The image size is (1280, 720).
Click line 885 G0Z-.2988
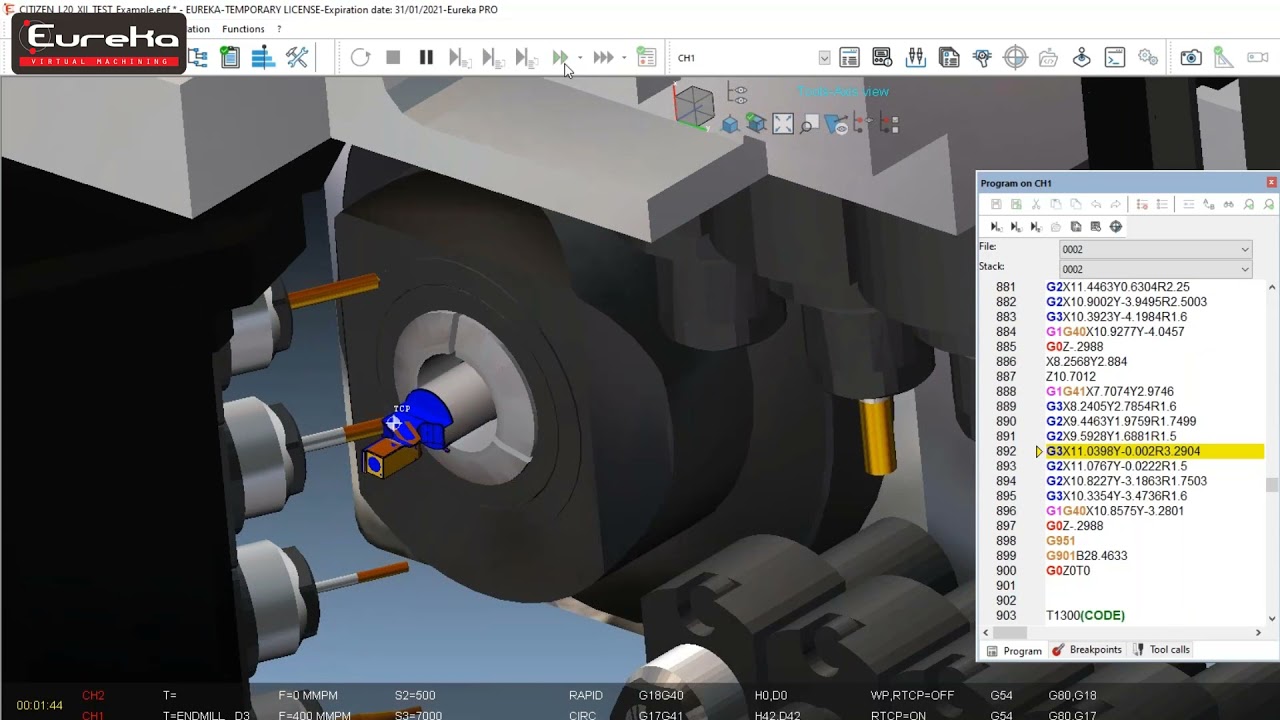[x=1074, y=347]
